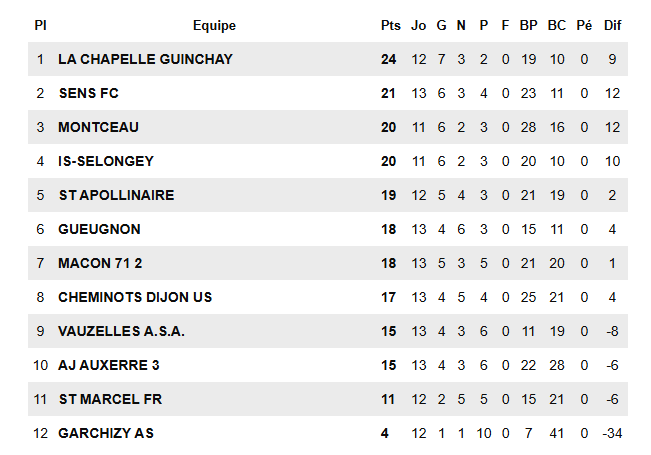Click the LA CHAPELLE GUINCHAY team name

click(x=145, y=59)
